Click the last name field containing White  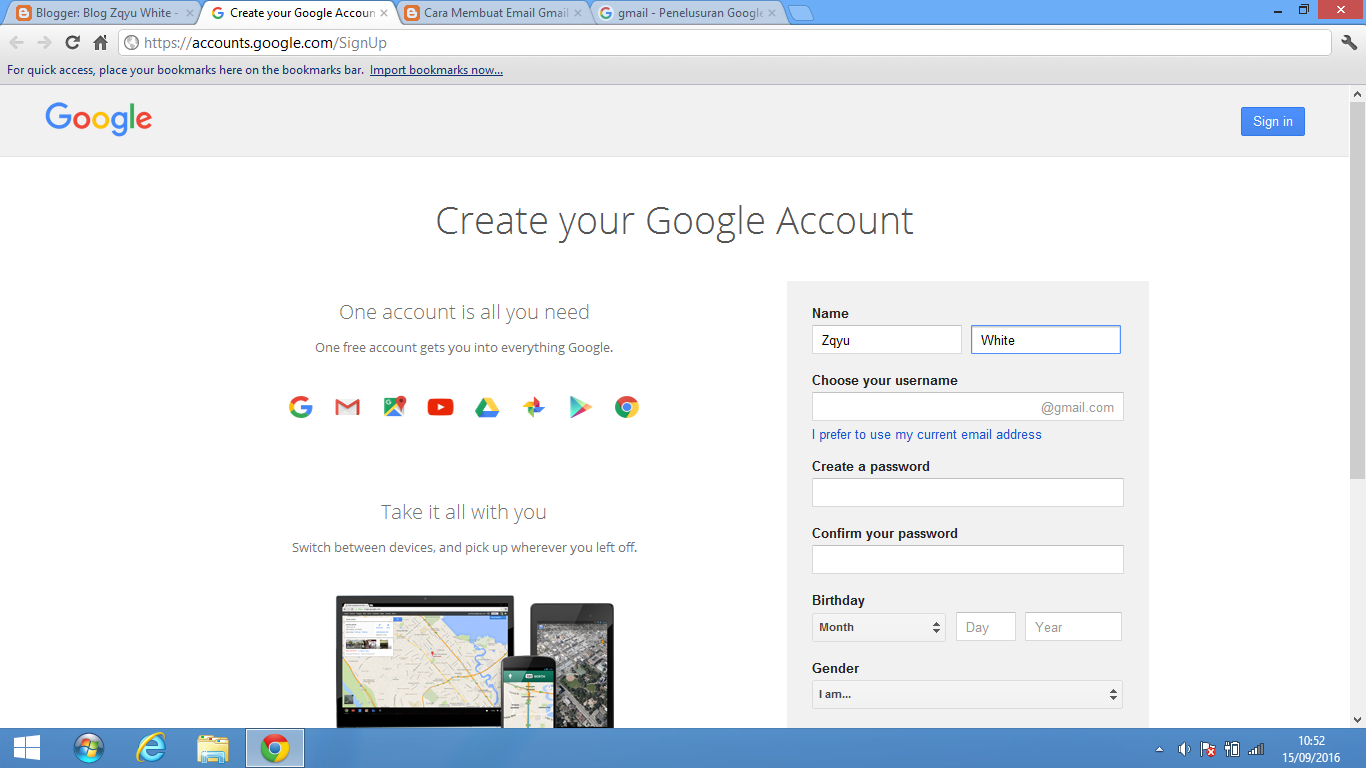coord(1046,340)
